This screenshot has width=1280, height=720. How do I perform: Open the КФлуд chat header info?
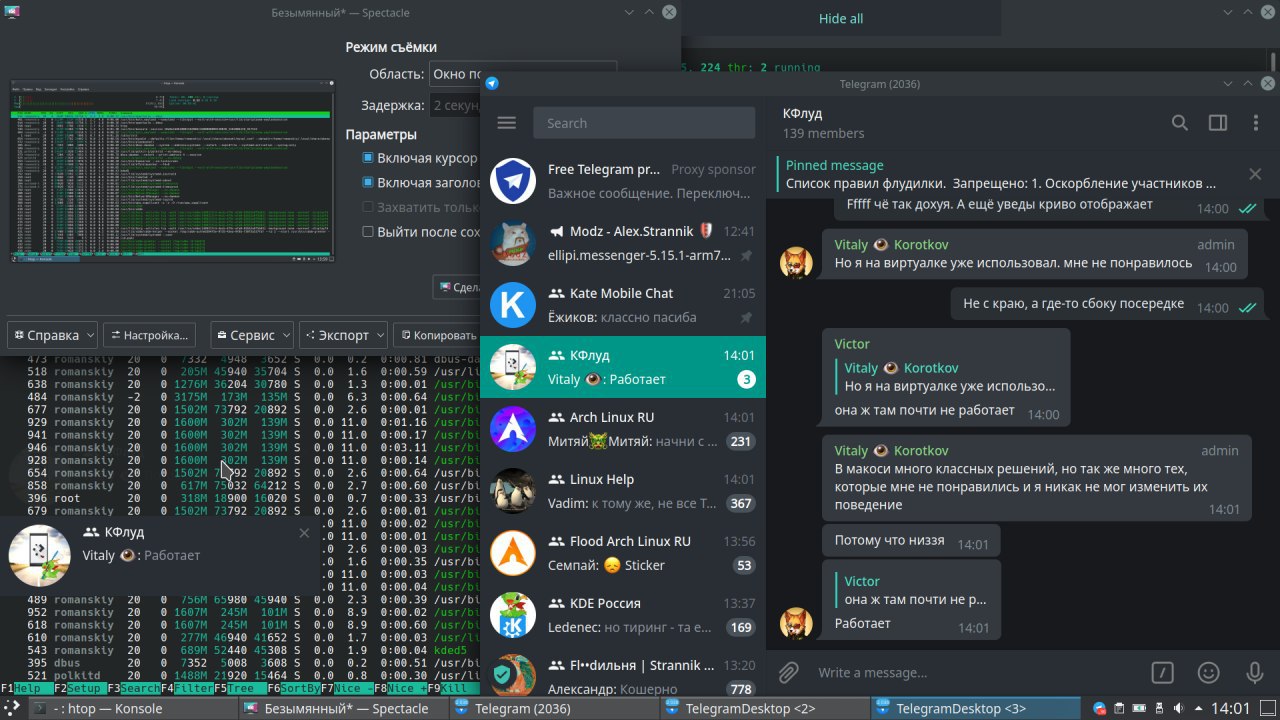coord(823,123)
